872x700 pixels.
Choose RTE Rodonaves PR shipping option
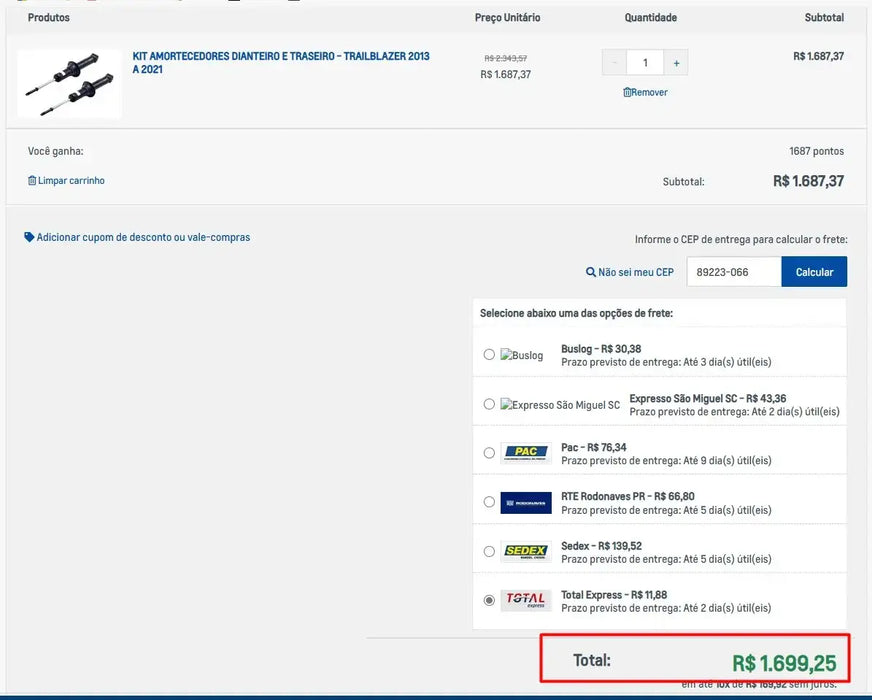(x=489, y=502)
